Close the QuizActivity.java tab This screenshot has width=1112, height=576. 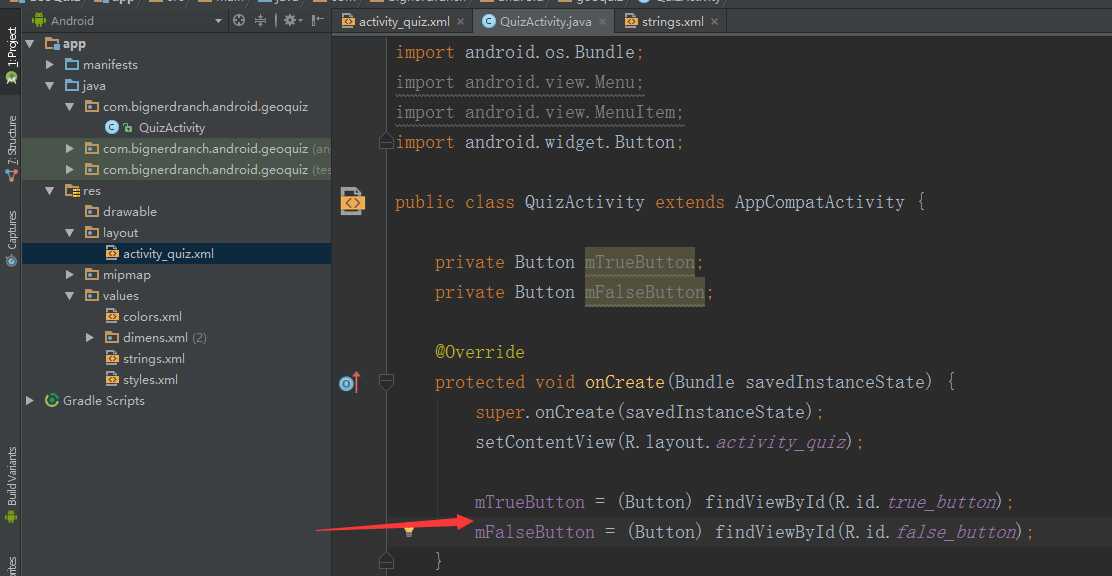click(603, 22)
